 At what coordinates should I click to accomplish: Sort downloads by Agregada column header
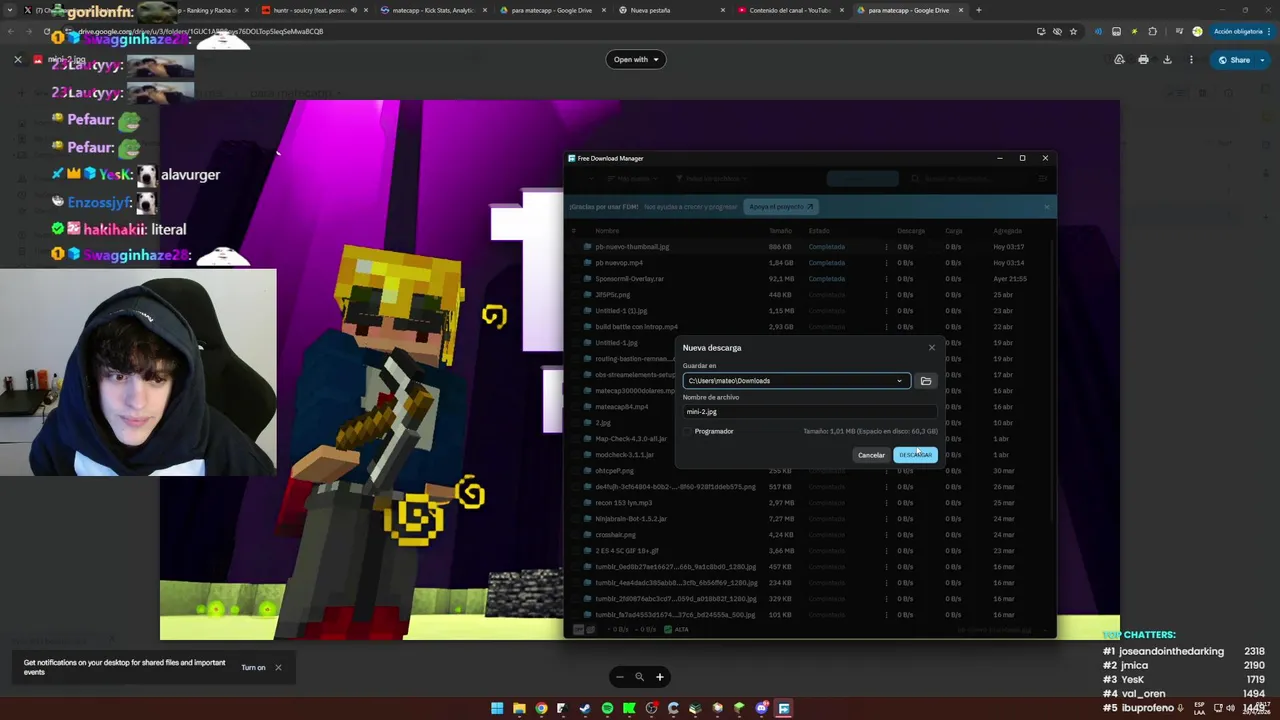click(1007, 231)
